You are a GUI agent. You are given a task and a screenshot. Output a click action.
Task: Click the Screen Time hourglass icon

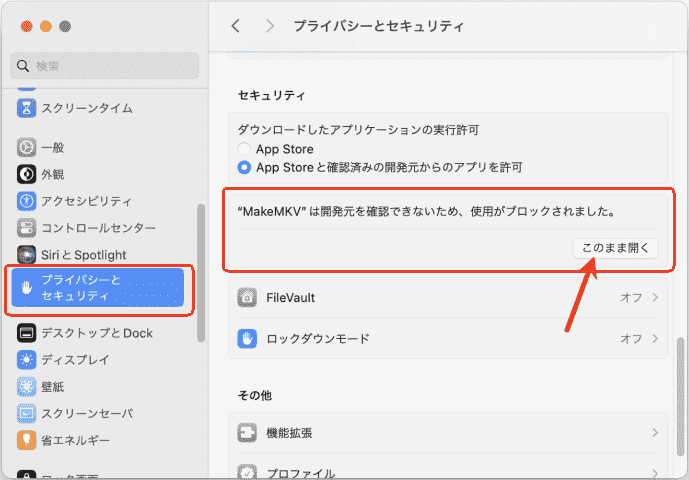[x=26, y=108]
